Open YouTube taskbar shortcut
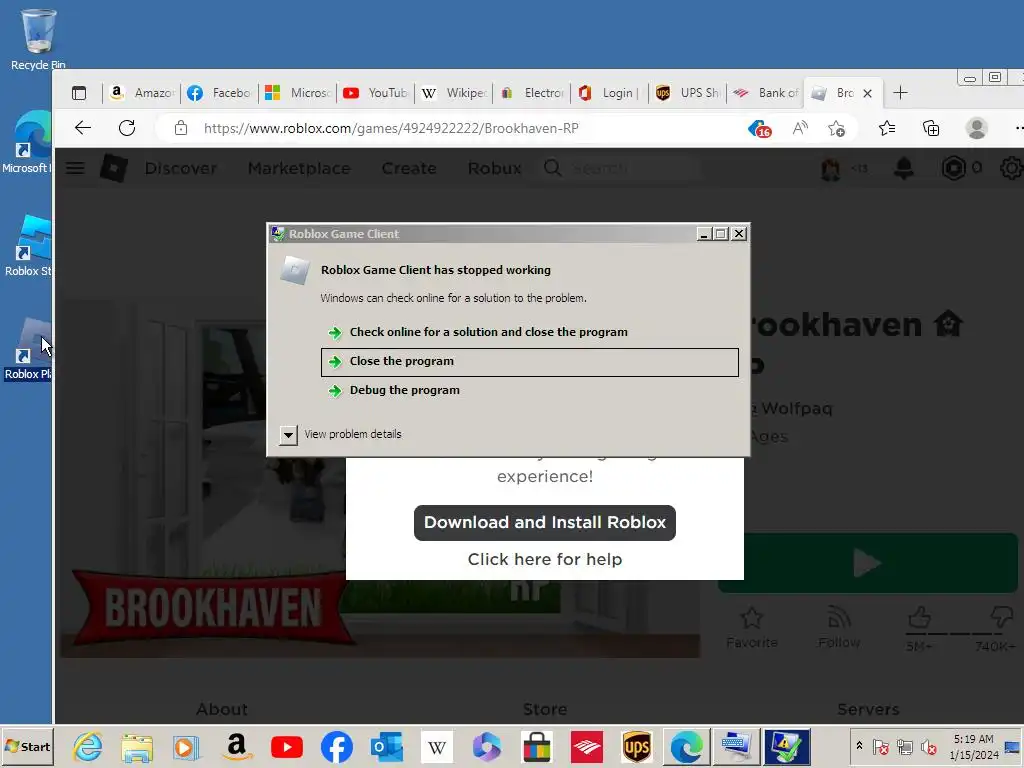 tap(287, 747)
